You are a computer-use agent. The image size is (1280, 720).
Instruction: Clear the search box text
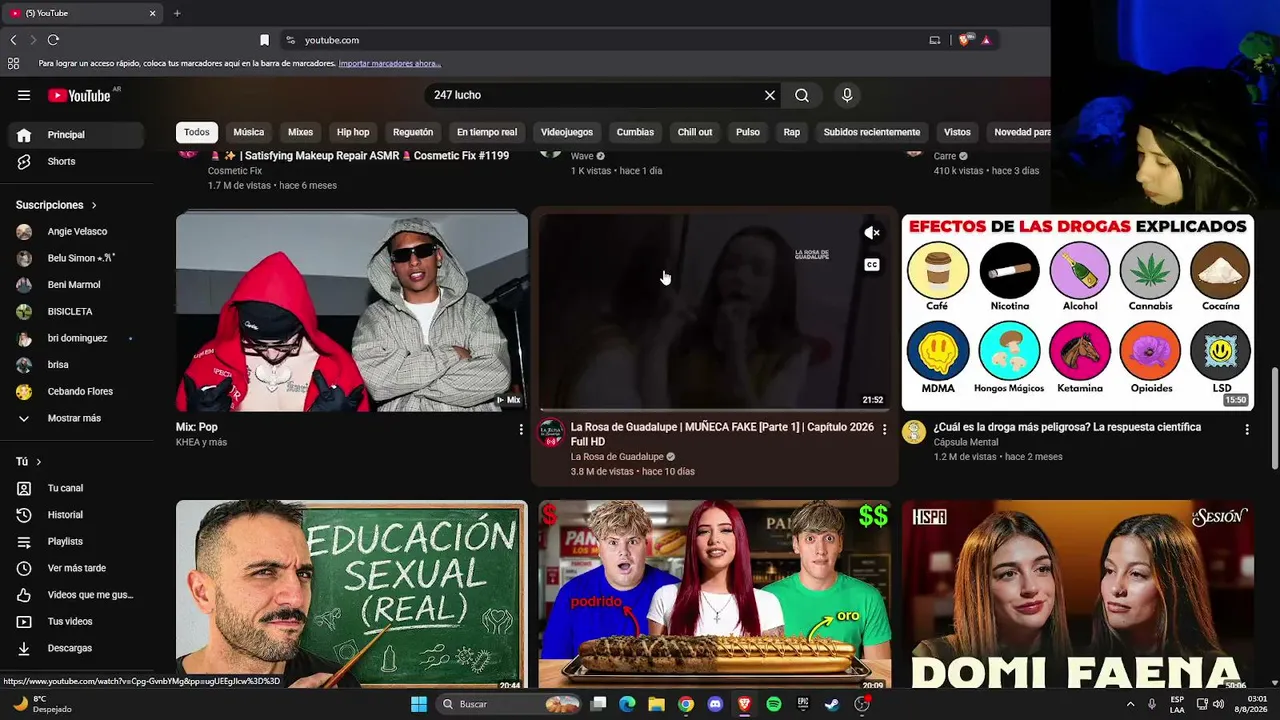[770, 95]
